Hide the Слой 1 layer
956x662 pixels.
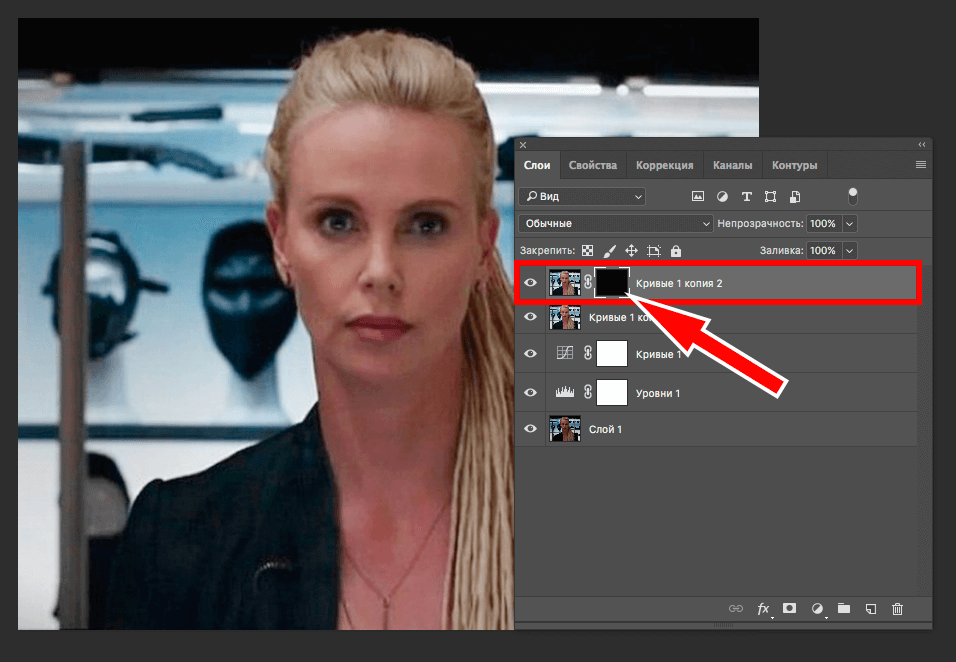(x=531, y=429)
